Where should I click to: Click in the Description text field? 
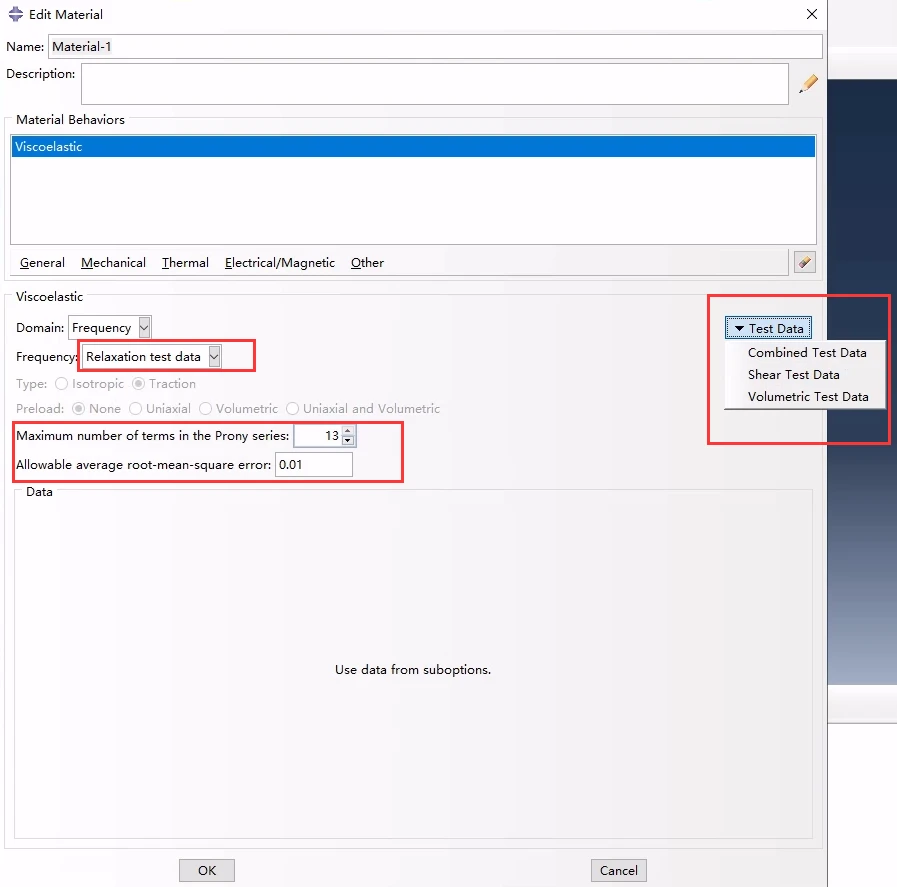point(435,84)
